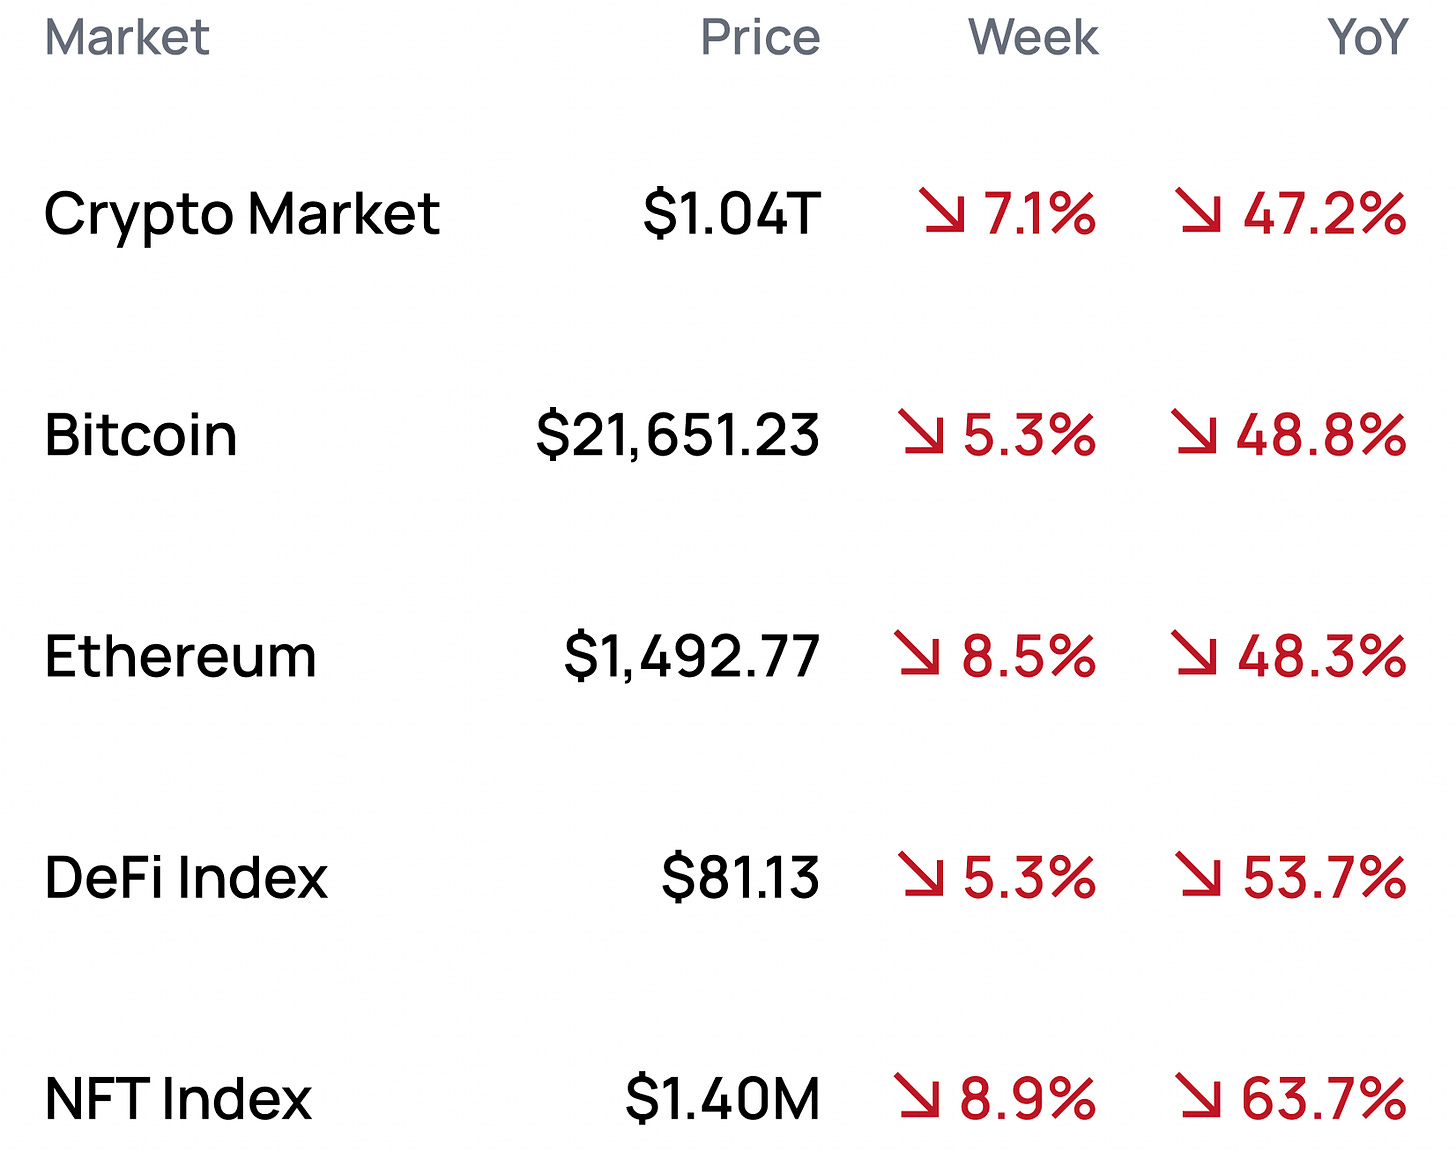
Task: Select the YoY column header
Action: 1367,38
